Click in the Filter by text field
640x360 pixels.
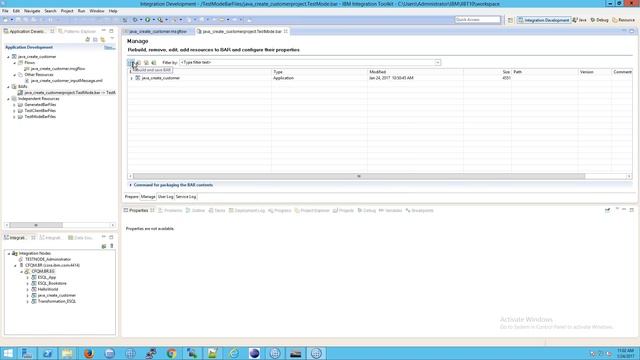point(307,62)
